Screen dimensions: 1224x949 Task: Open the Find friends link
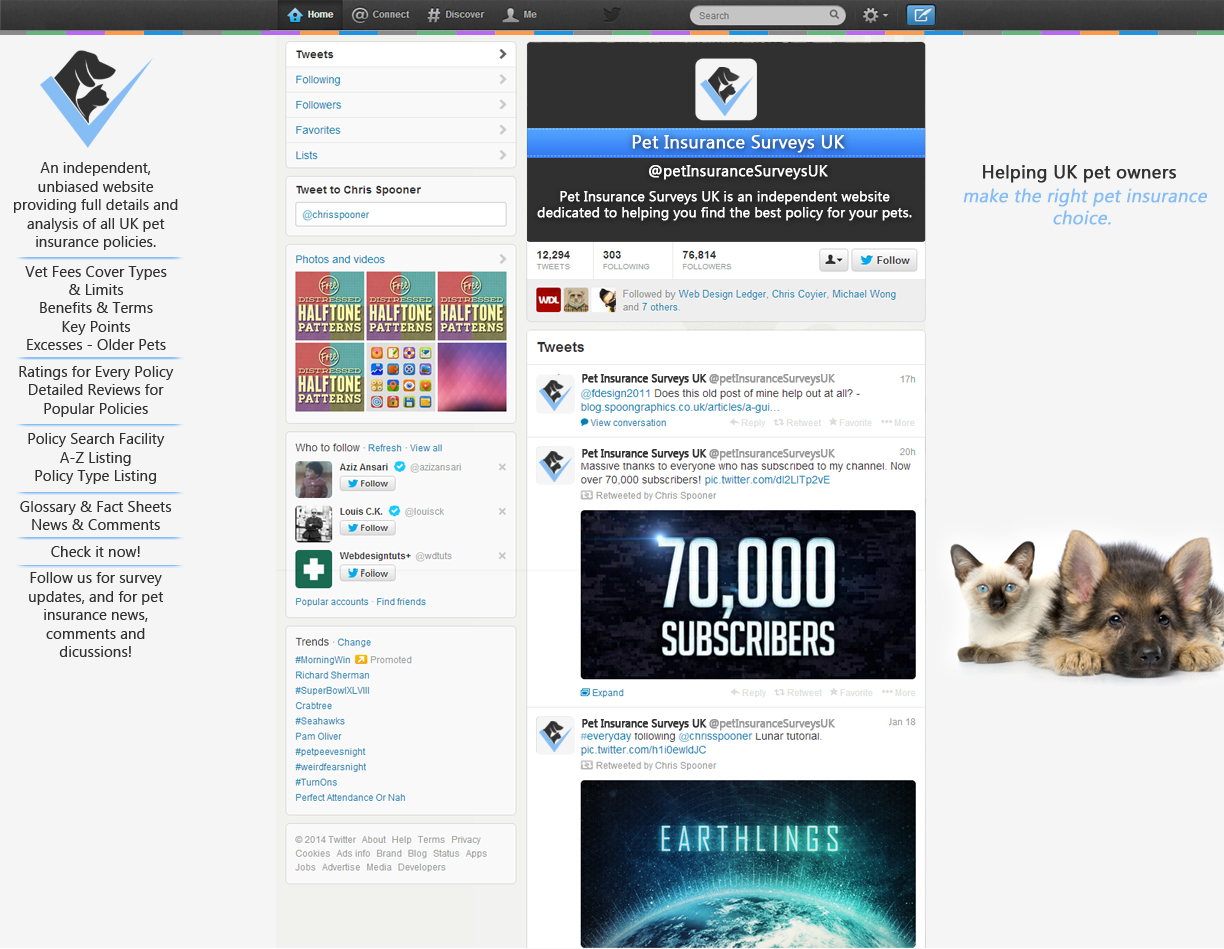point(401,602)
